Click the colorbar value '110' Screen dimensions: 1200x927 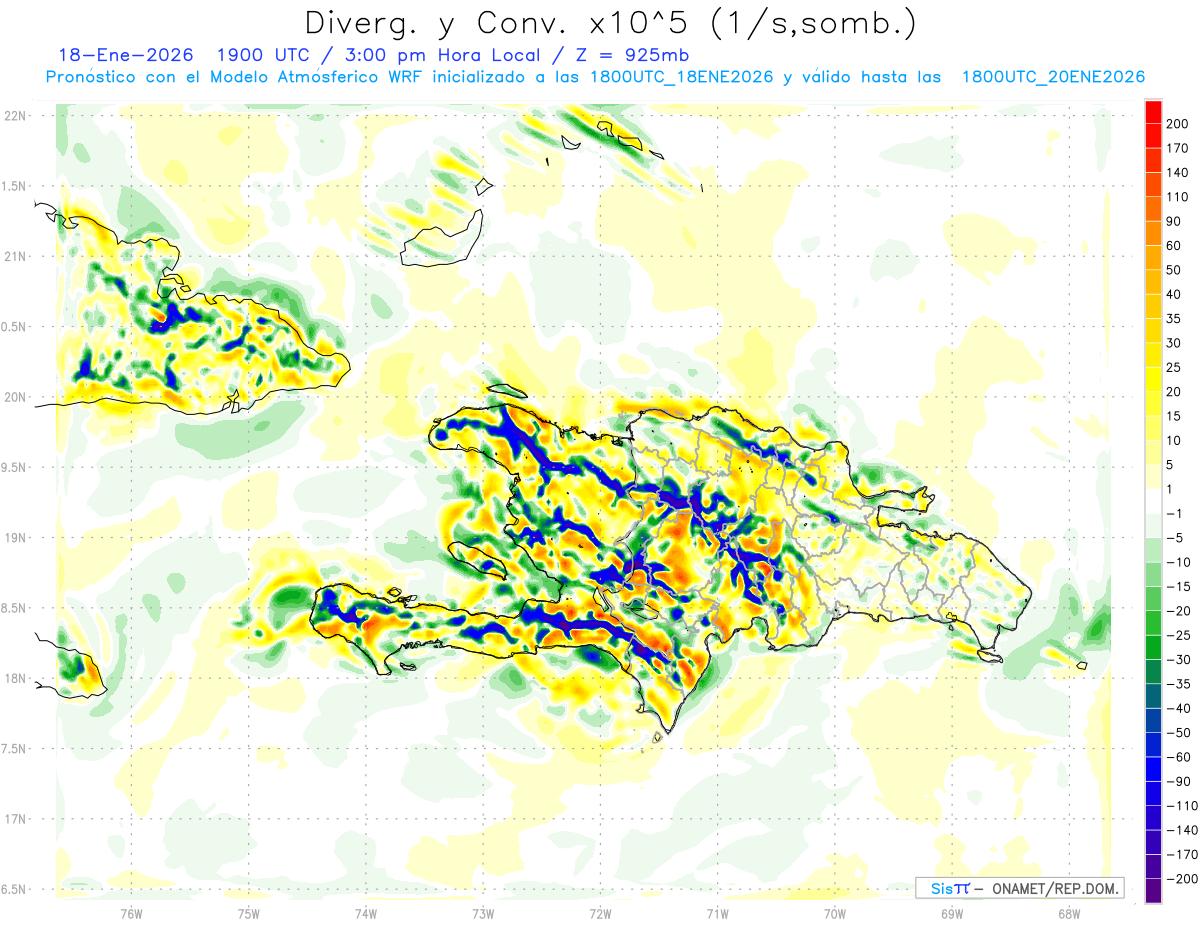tap(1178, 197)
